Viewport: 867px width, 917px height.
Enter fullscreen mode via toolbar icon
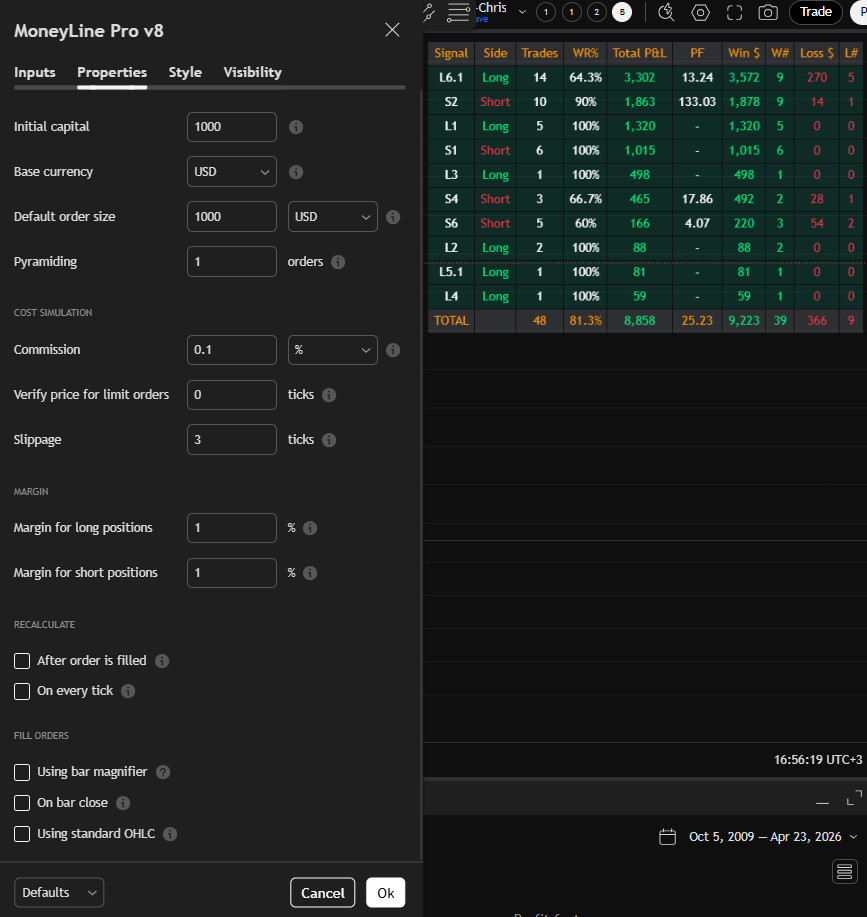pyautogui.click(x=734, y=12)
